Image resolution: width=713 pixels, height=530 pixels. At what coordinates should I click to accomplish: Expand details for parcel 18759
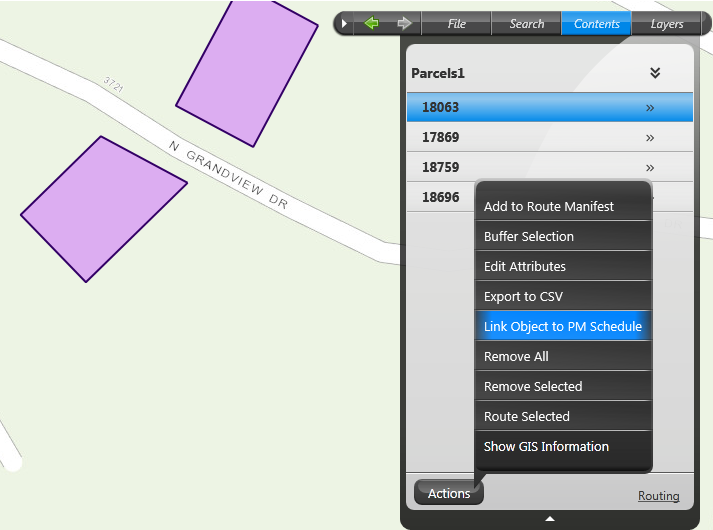tap(650, 167)
